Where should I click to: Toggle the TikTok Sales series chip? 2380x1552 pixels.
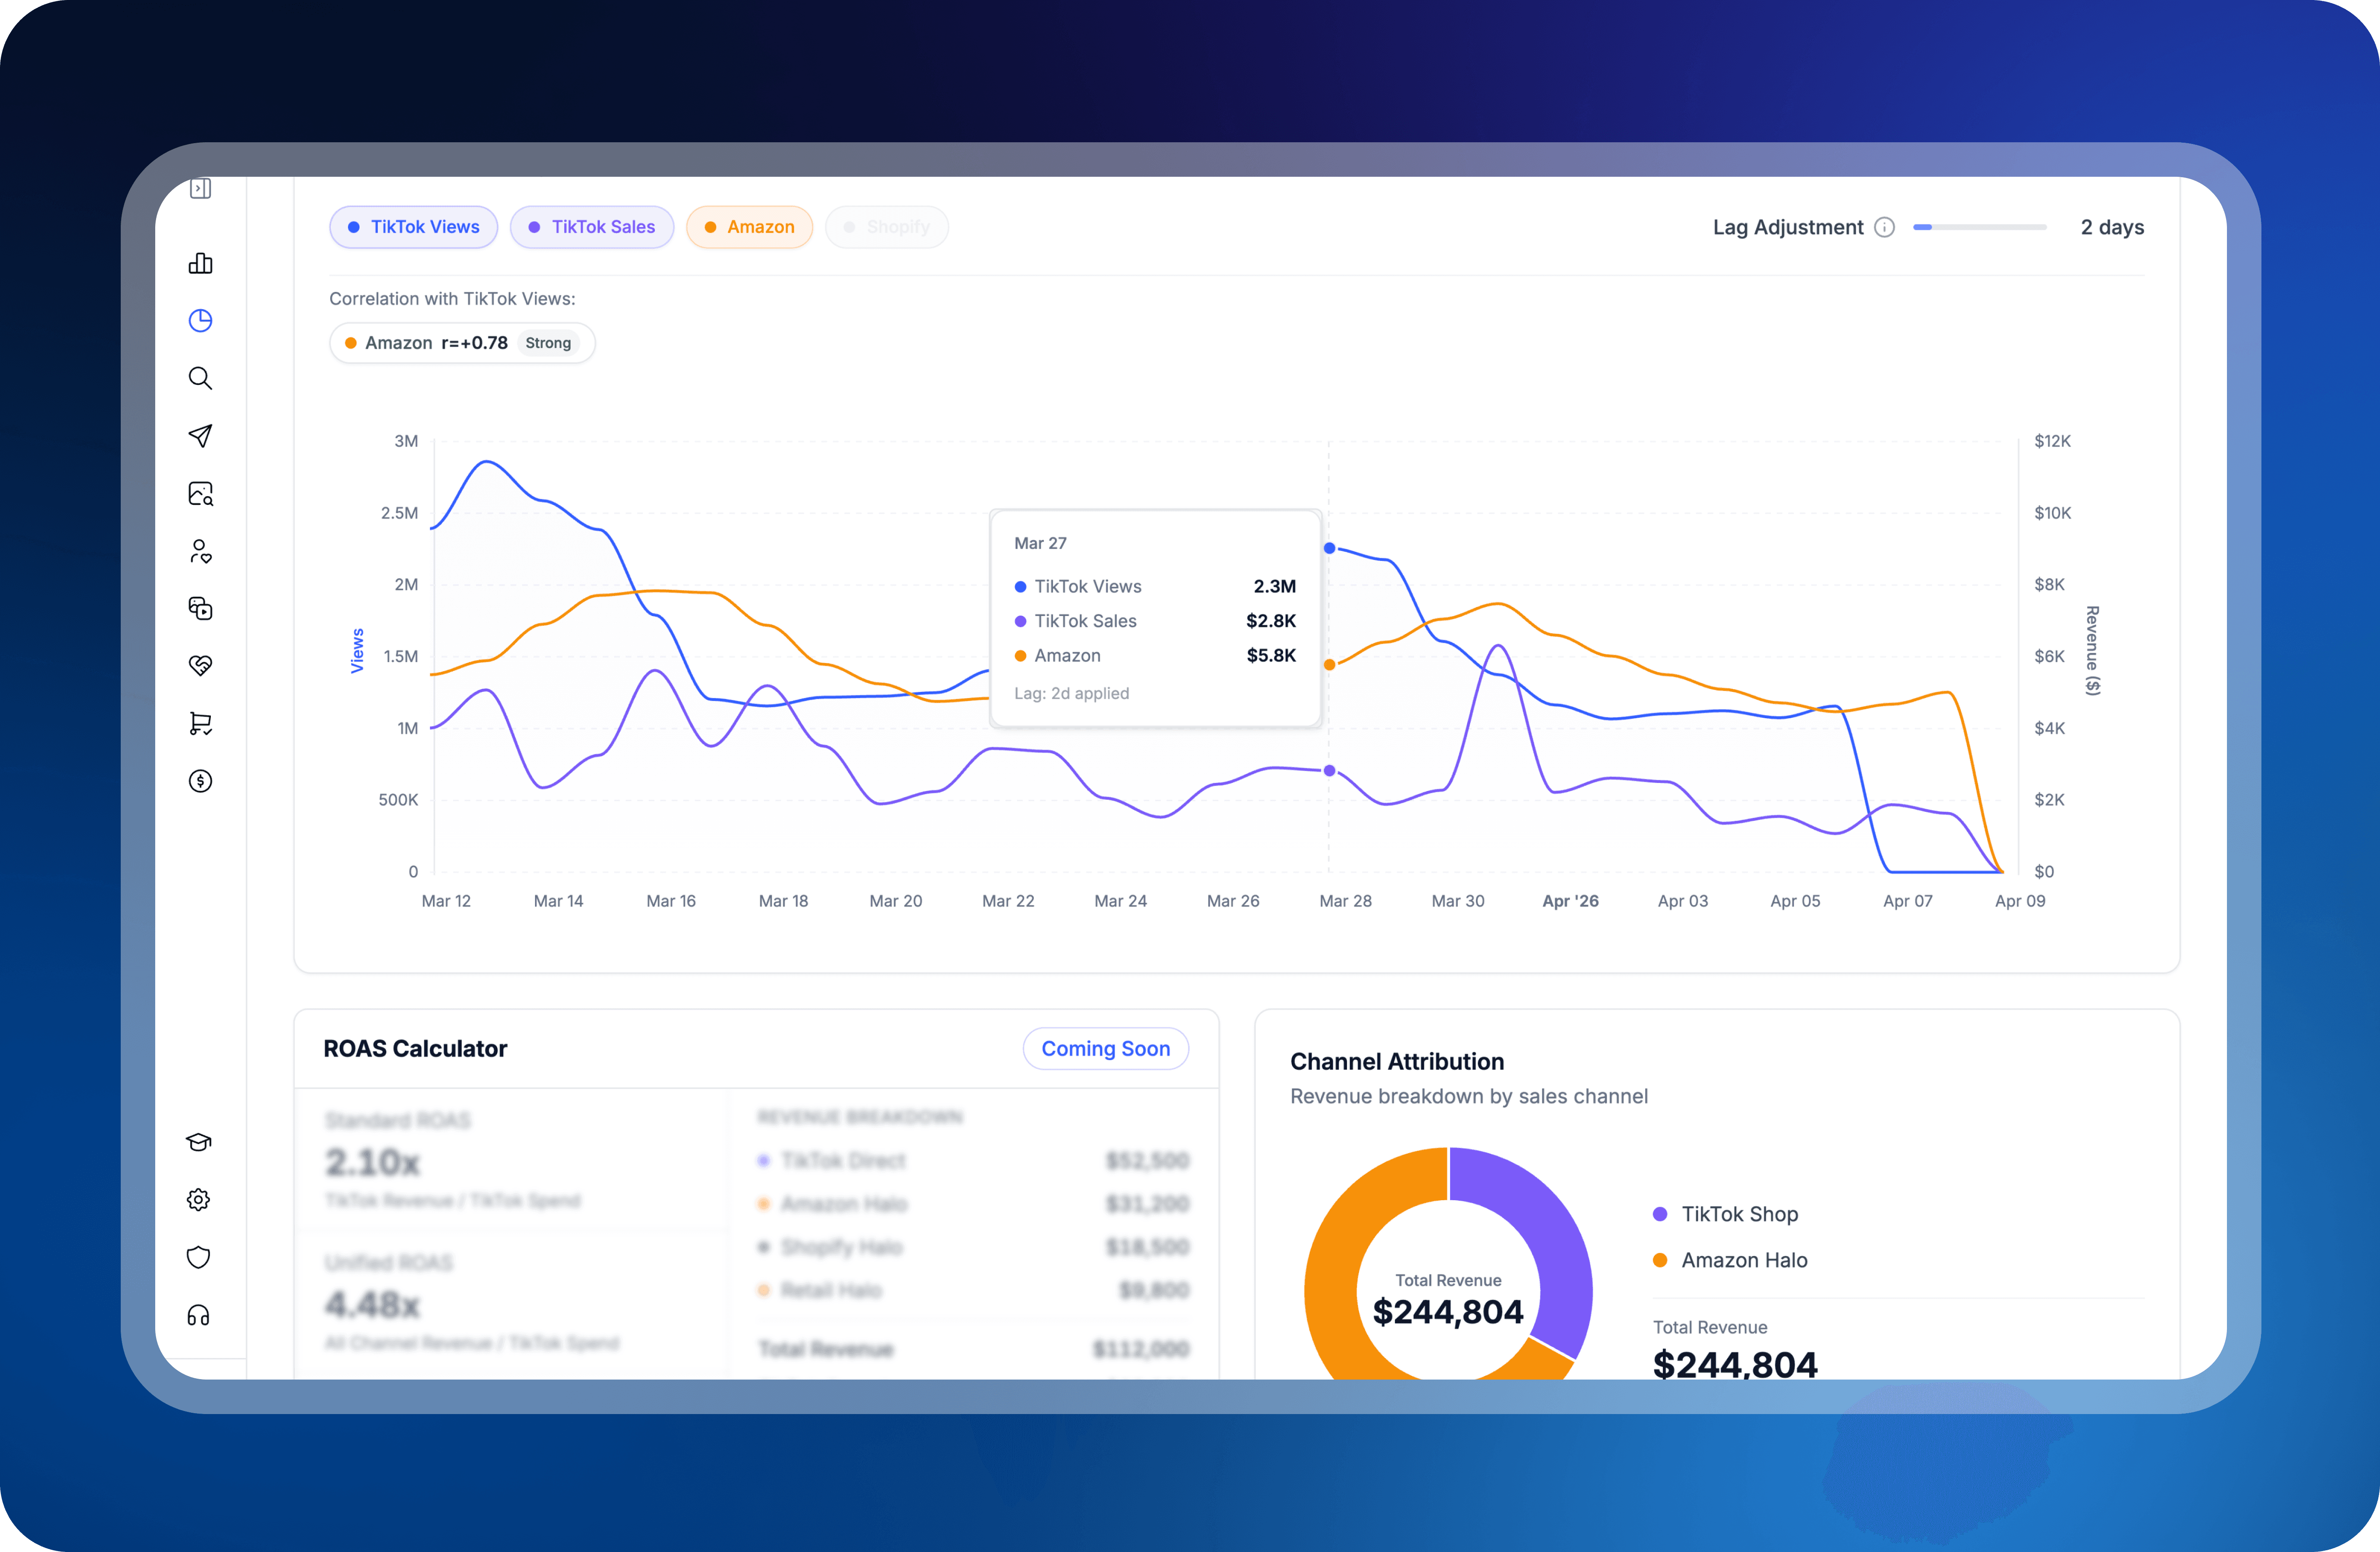pos(592,227)
